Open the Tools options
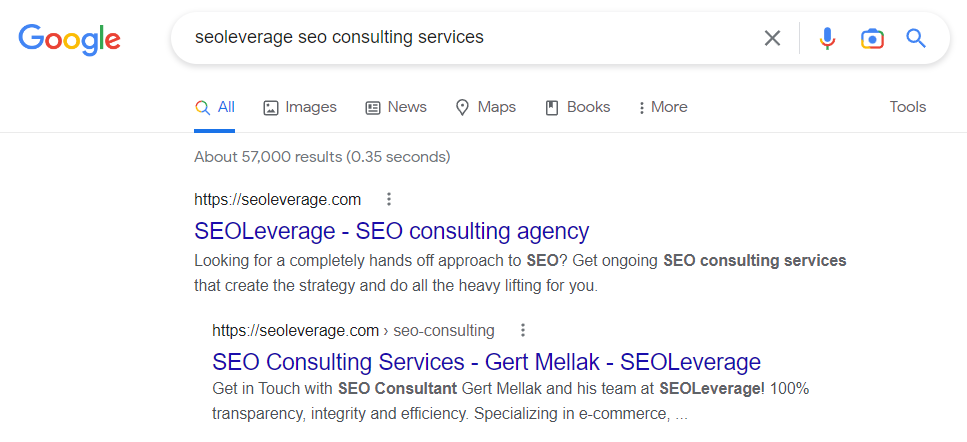967x442 pixels. (x=908, y=107)
